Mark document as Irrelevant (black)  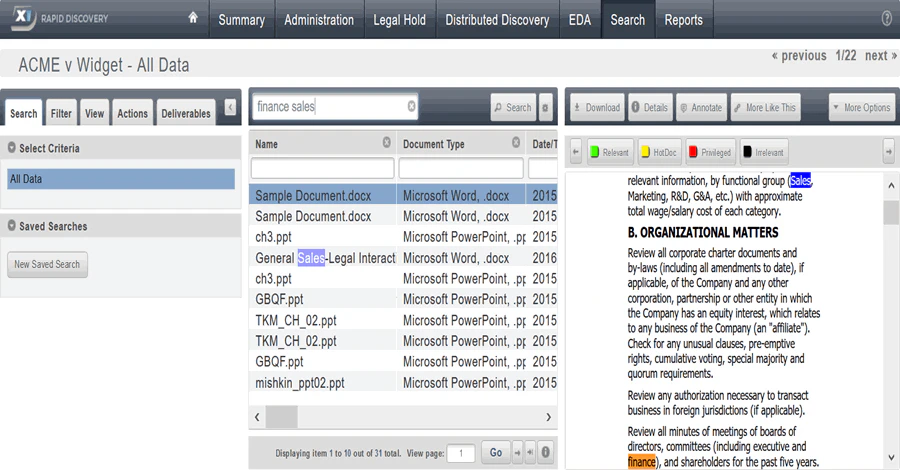click(x=764, y=152)
